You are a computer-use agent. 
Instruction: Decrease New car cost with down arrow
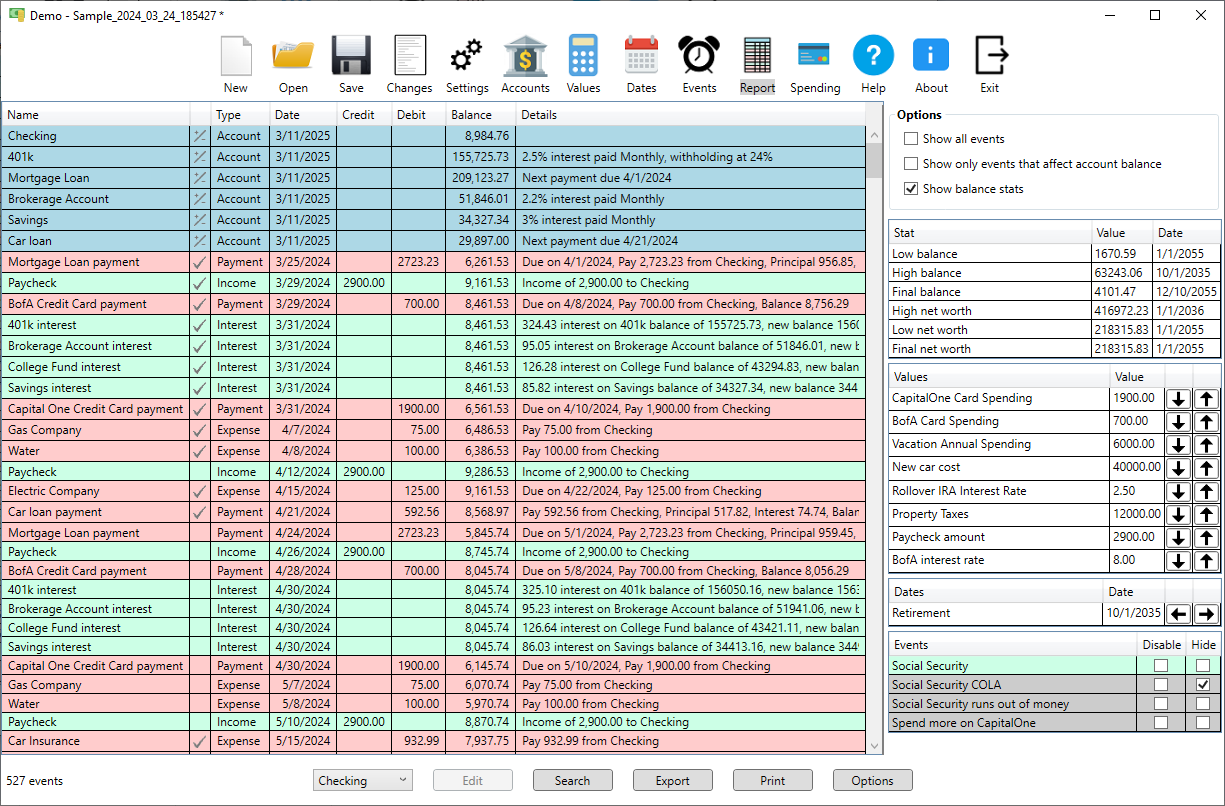tap(1179, 467)
